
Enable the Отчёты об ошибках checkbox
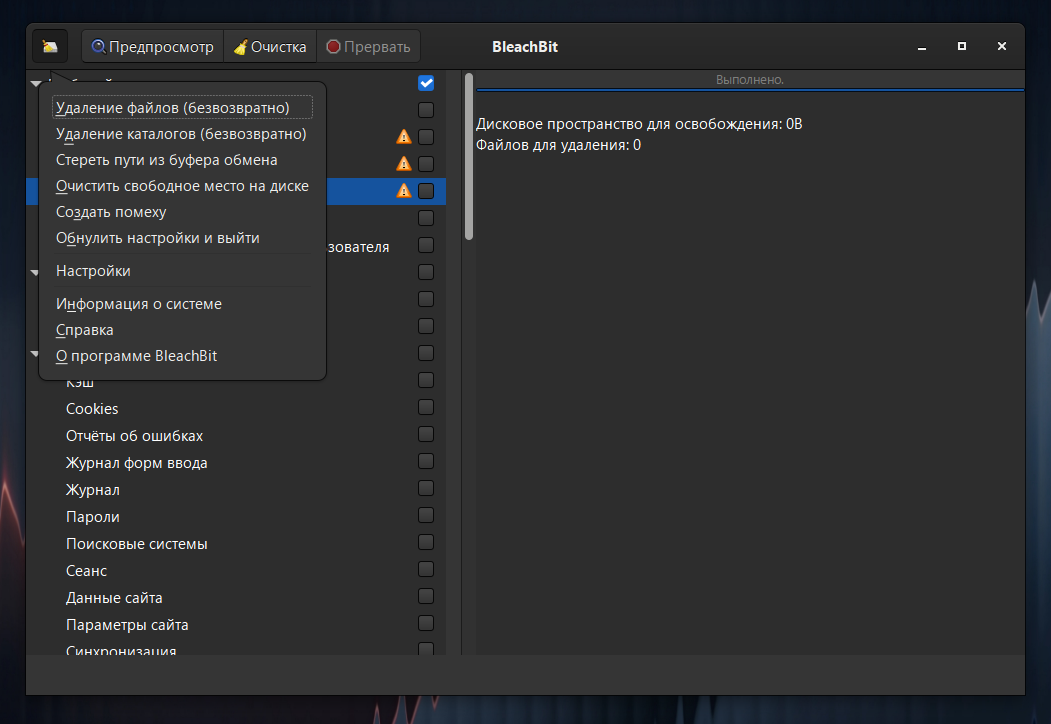[x=426, y=434]
